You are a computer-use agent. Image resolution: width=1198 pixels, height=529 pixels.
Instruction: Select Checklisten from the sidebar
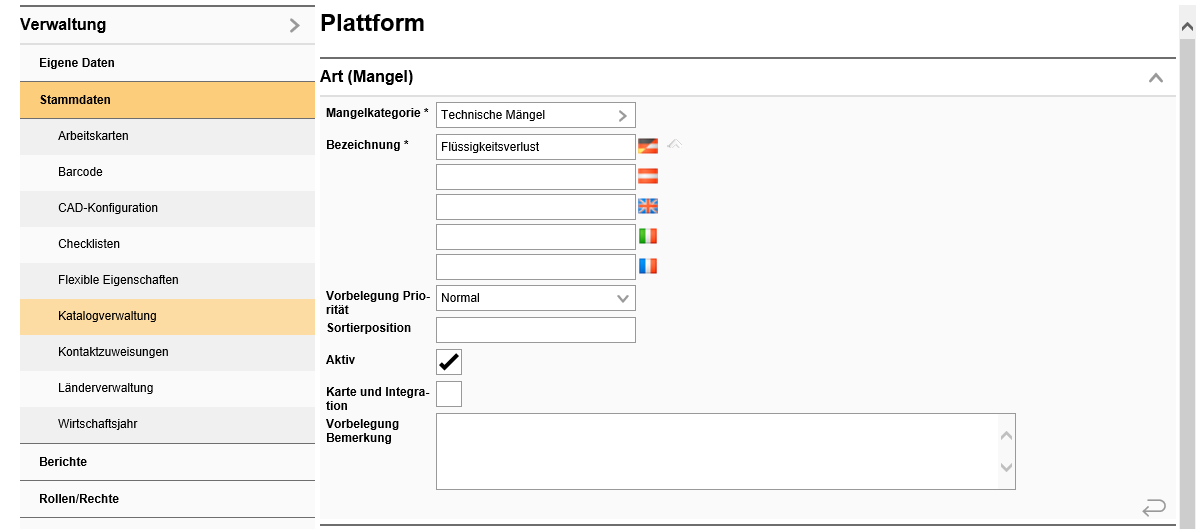89,244
